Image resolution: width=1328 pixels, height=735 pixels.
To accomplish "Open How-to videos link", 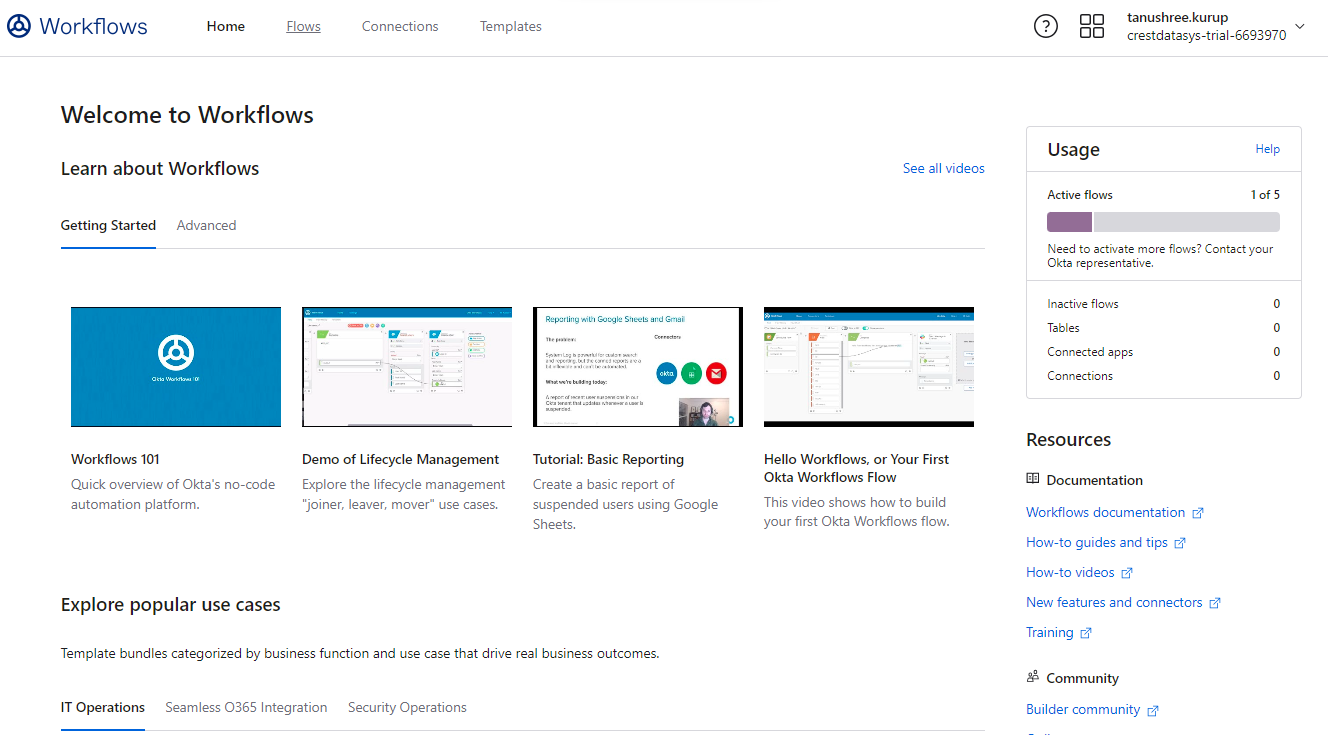I will coord(1070,572).
